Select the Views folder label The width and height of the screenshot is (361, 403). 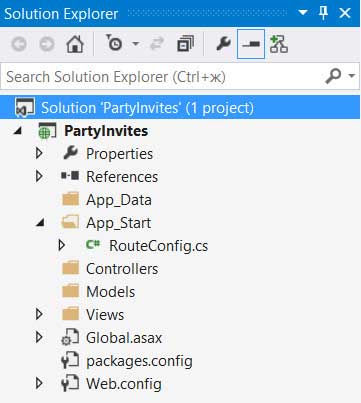[x=105, y=315]
